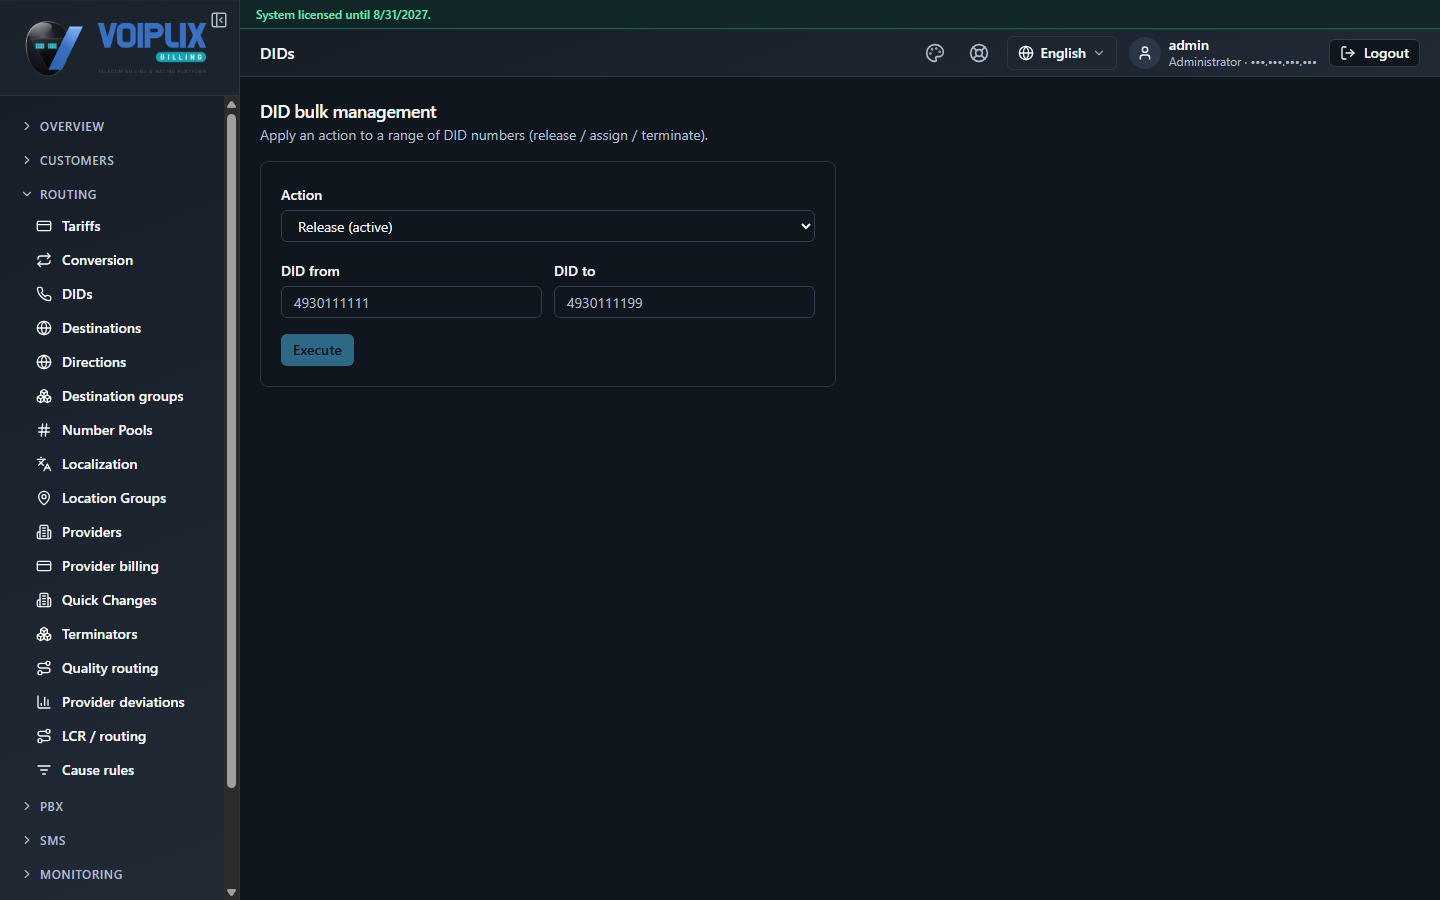Click the DIDs phone icon
Viewport: 1440px width, 900px height.
(x=44, y=294)
